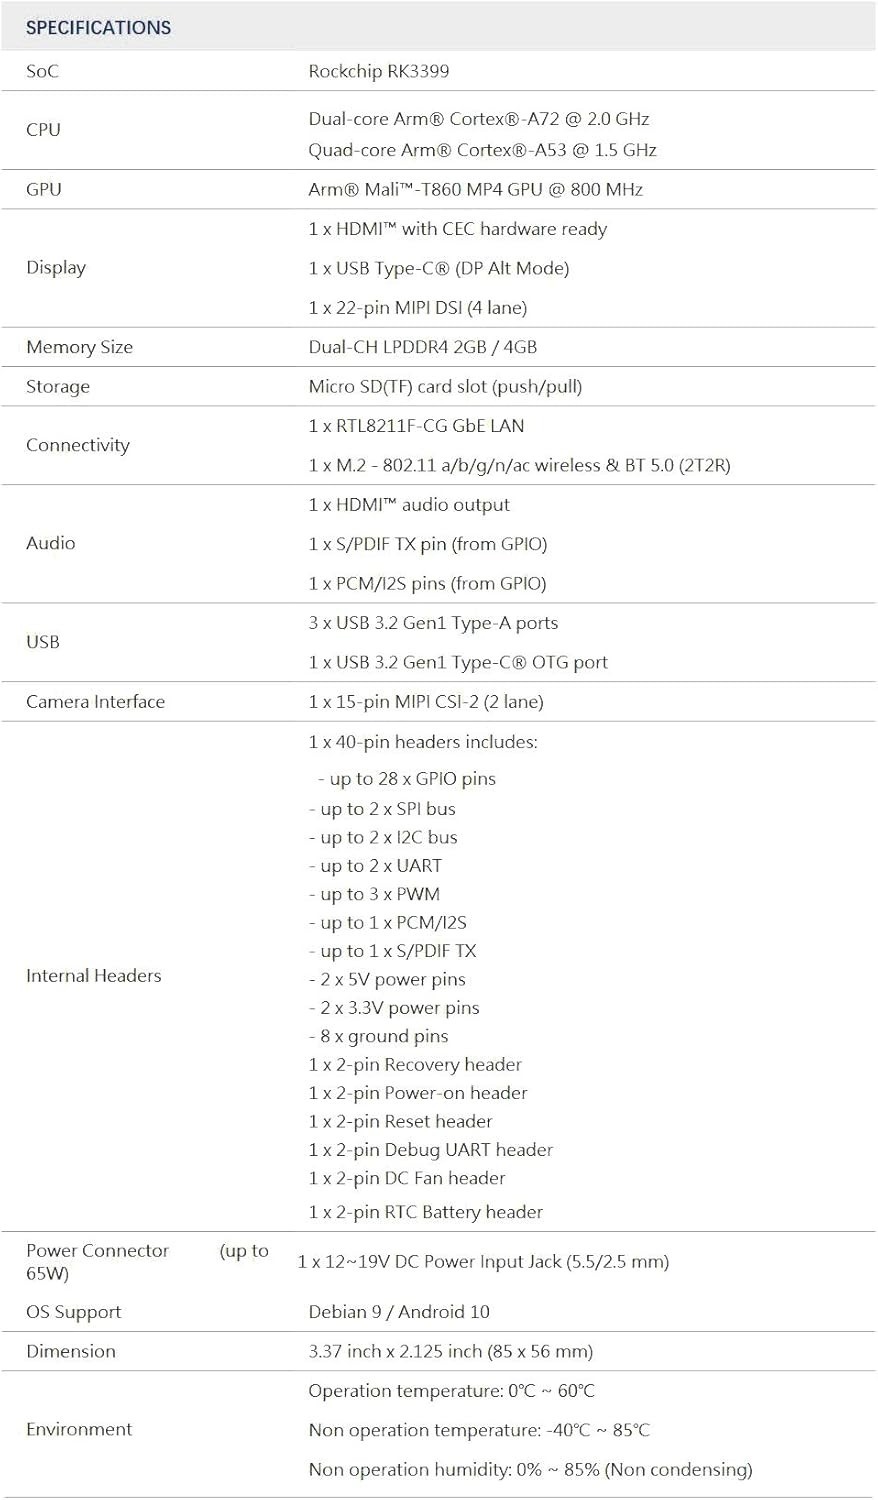Click the M.2 802.11 wireless & BT 5.0 line
878x1500 pixels.
pos(519,465)
